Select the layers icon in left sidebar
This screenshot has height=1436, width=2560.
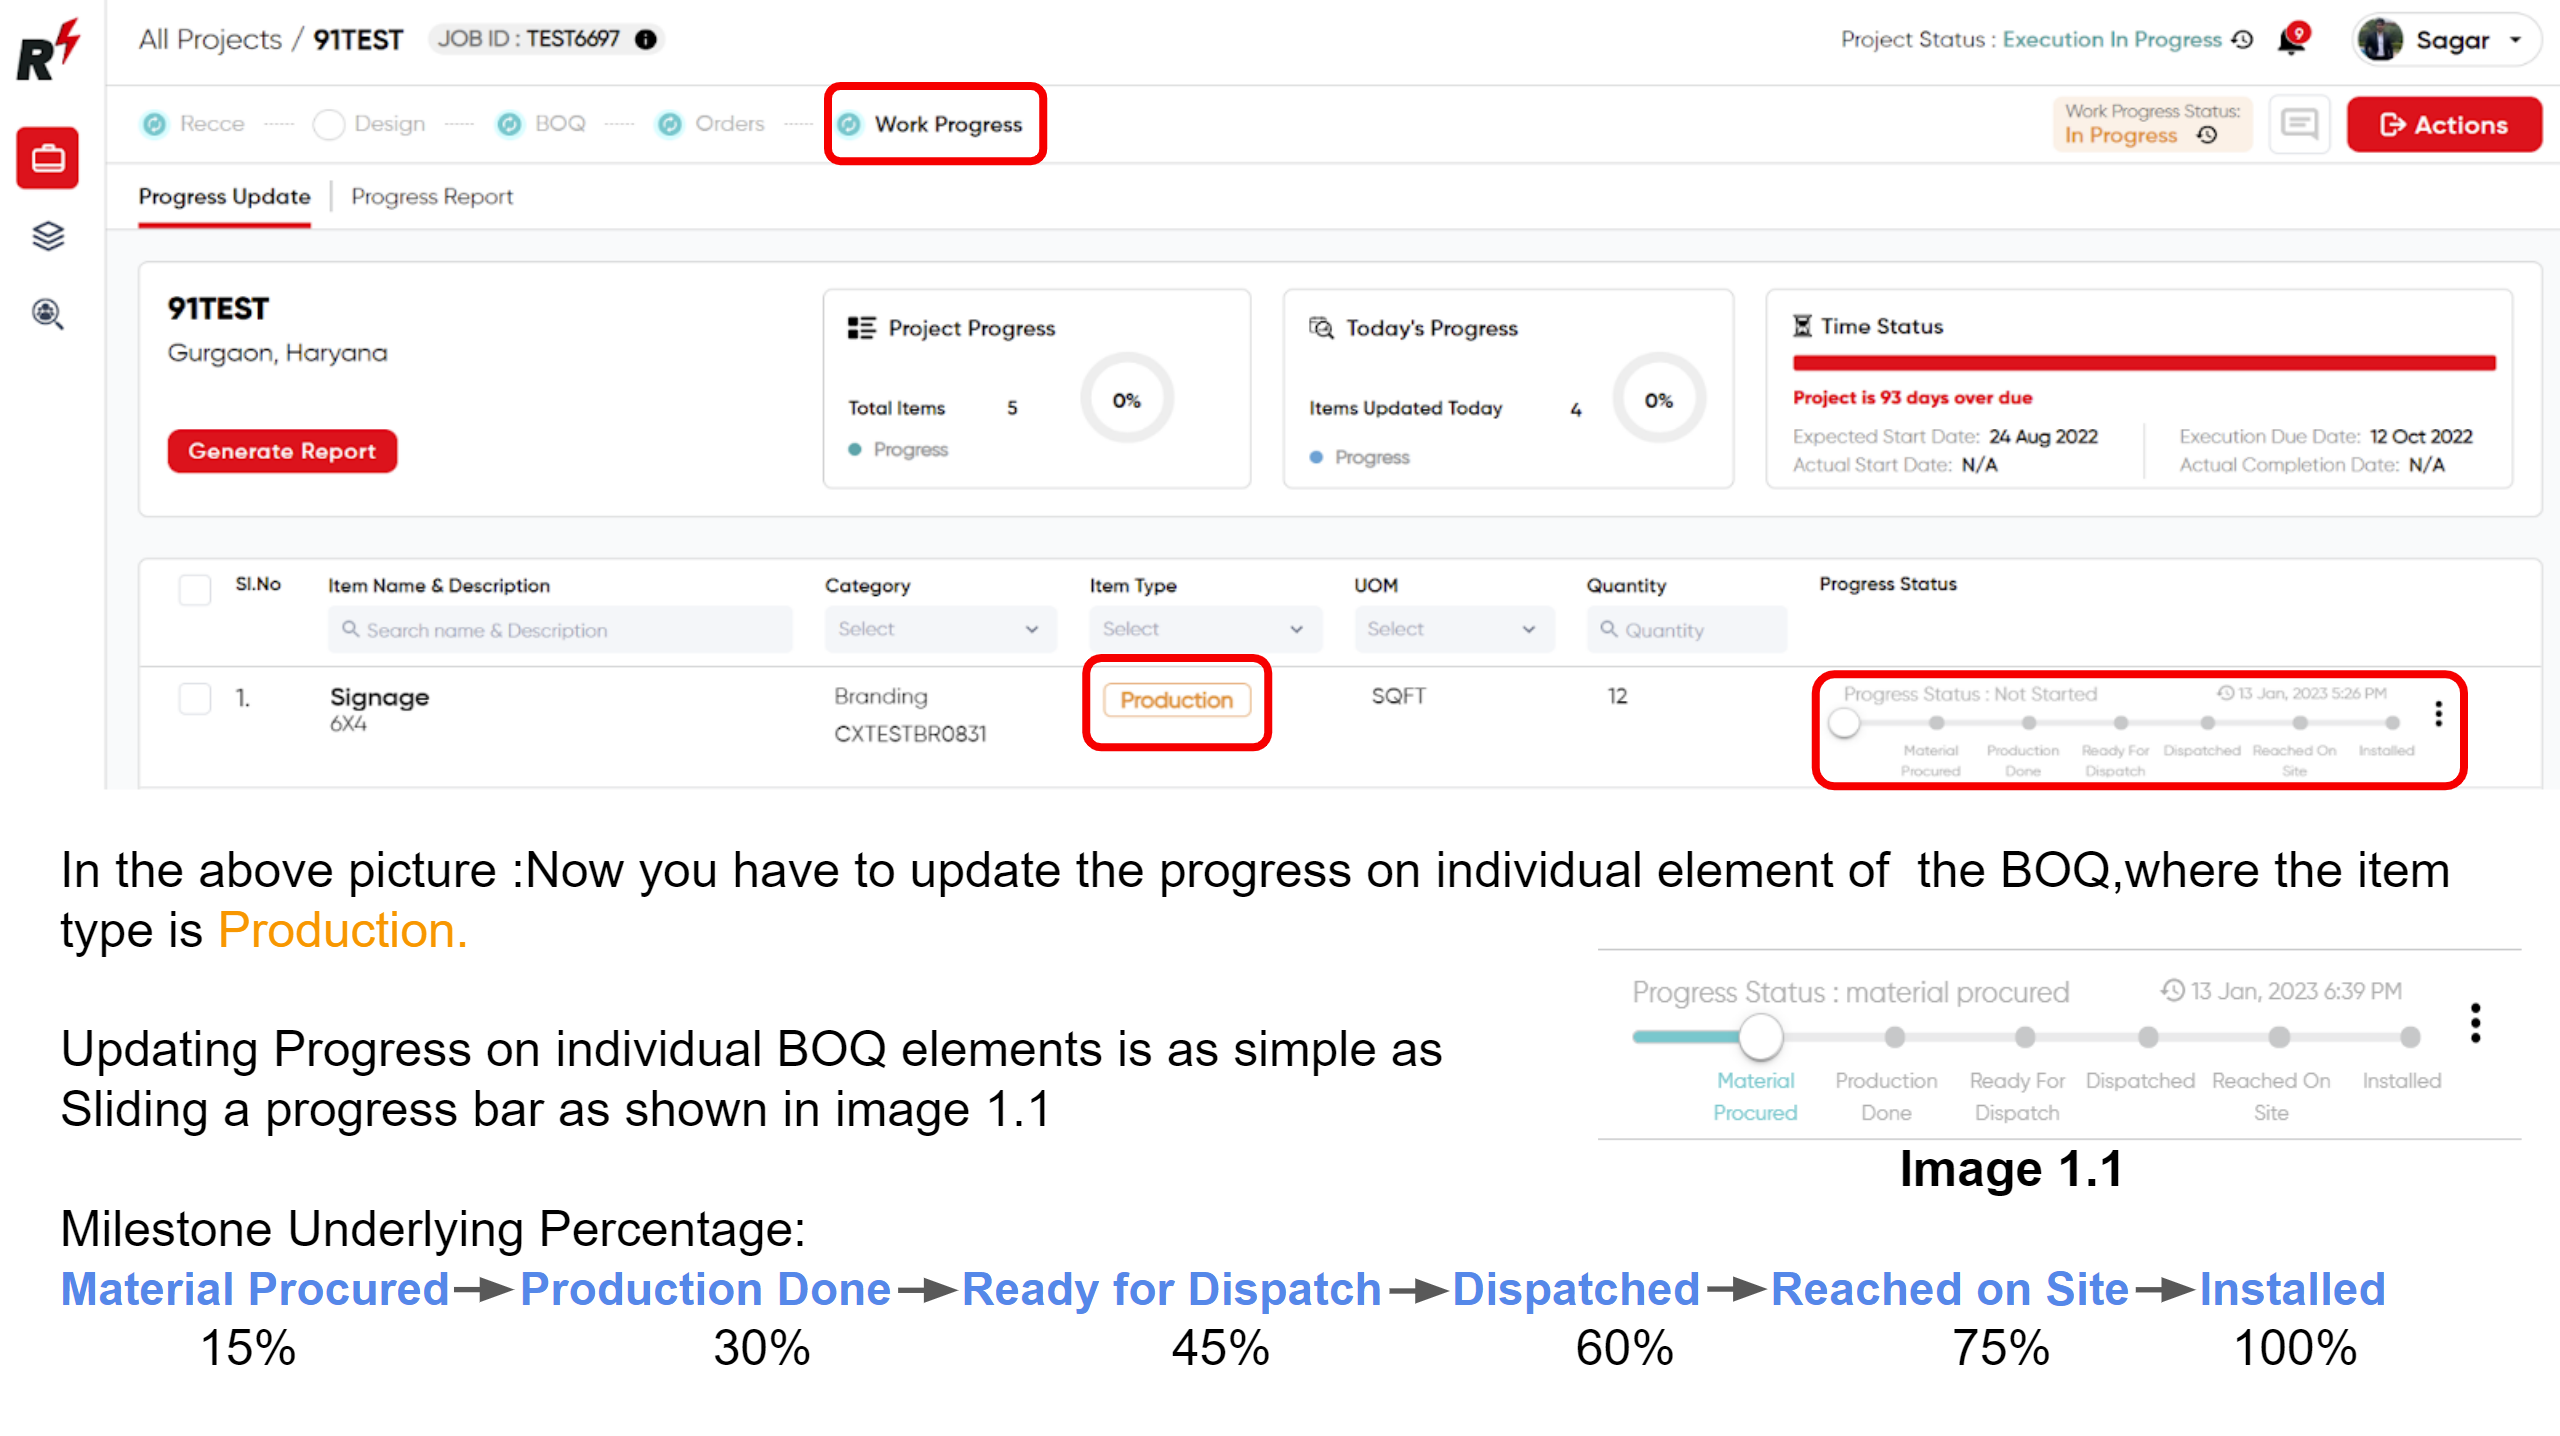coord(47,237)
